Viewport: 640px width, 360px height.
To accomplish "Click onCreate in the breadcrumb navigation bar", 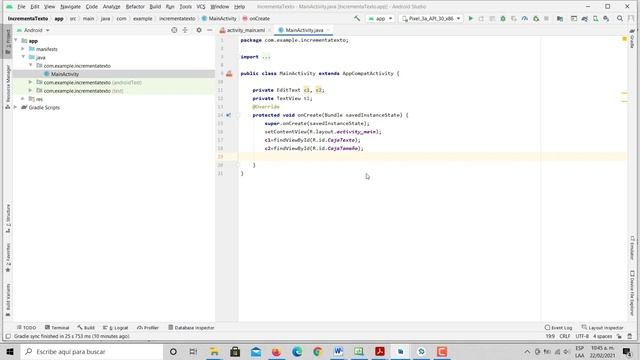I will click(x=256, y=19).
